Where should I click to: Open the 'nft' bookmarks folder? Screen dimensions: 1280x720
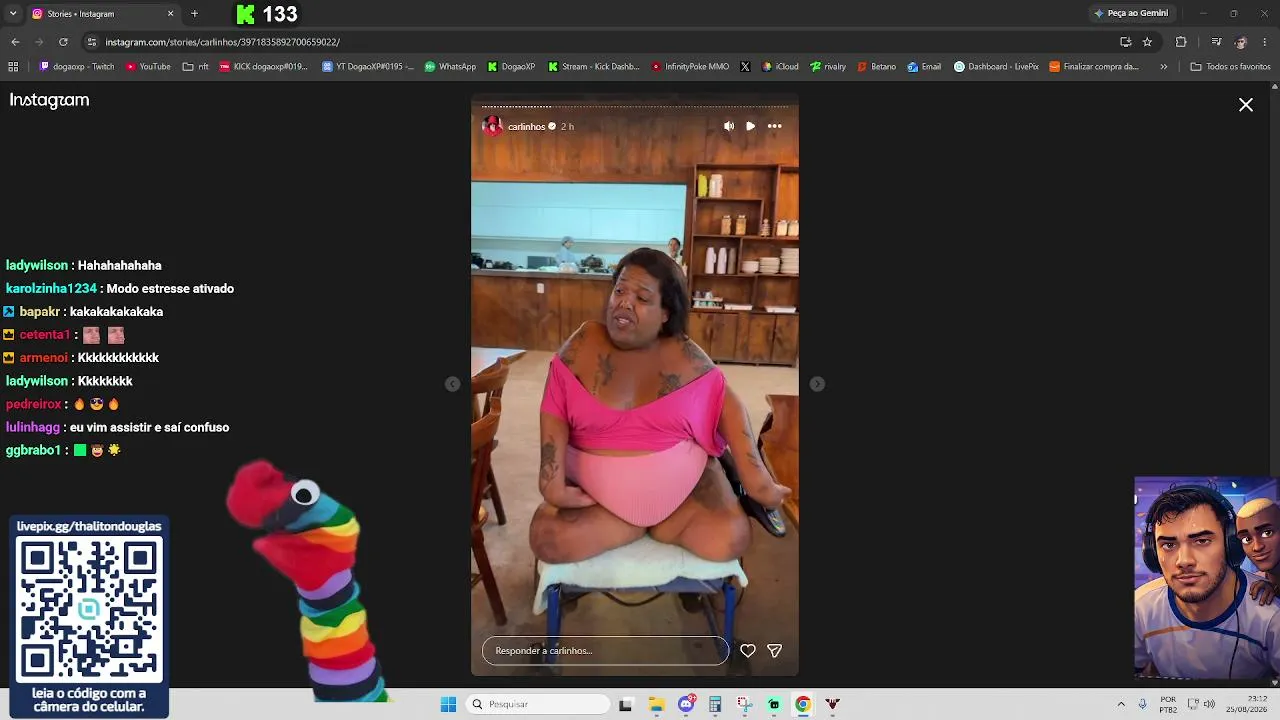coord(196,67)
